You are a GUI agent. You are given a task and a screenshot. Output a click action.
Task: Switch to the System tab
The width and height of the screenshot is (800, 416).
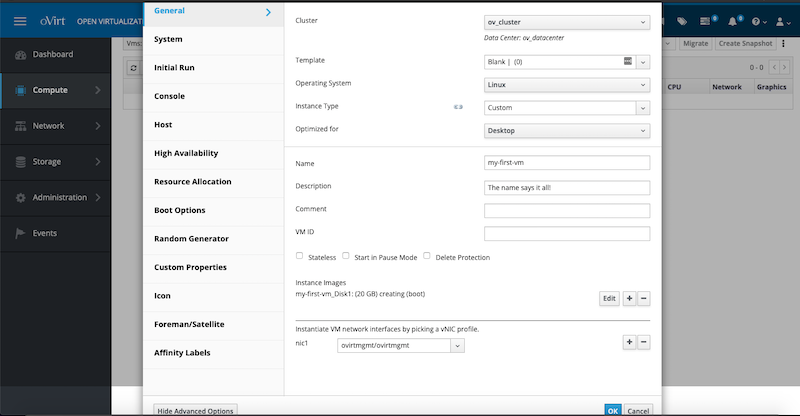coord(213,40)
